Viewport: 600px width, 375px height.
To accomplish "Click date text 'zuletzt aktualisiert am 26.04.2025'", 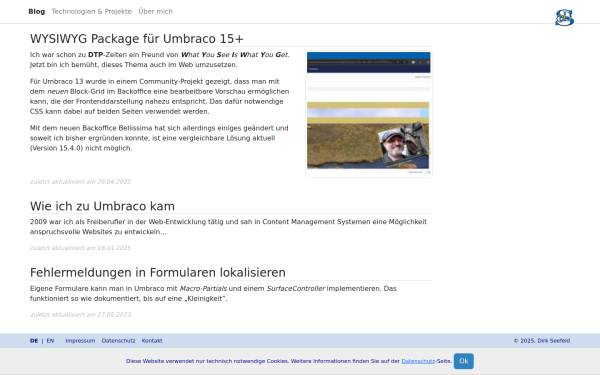I will point(80,181).
